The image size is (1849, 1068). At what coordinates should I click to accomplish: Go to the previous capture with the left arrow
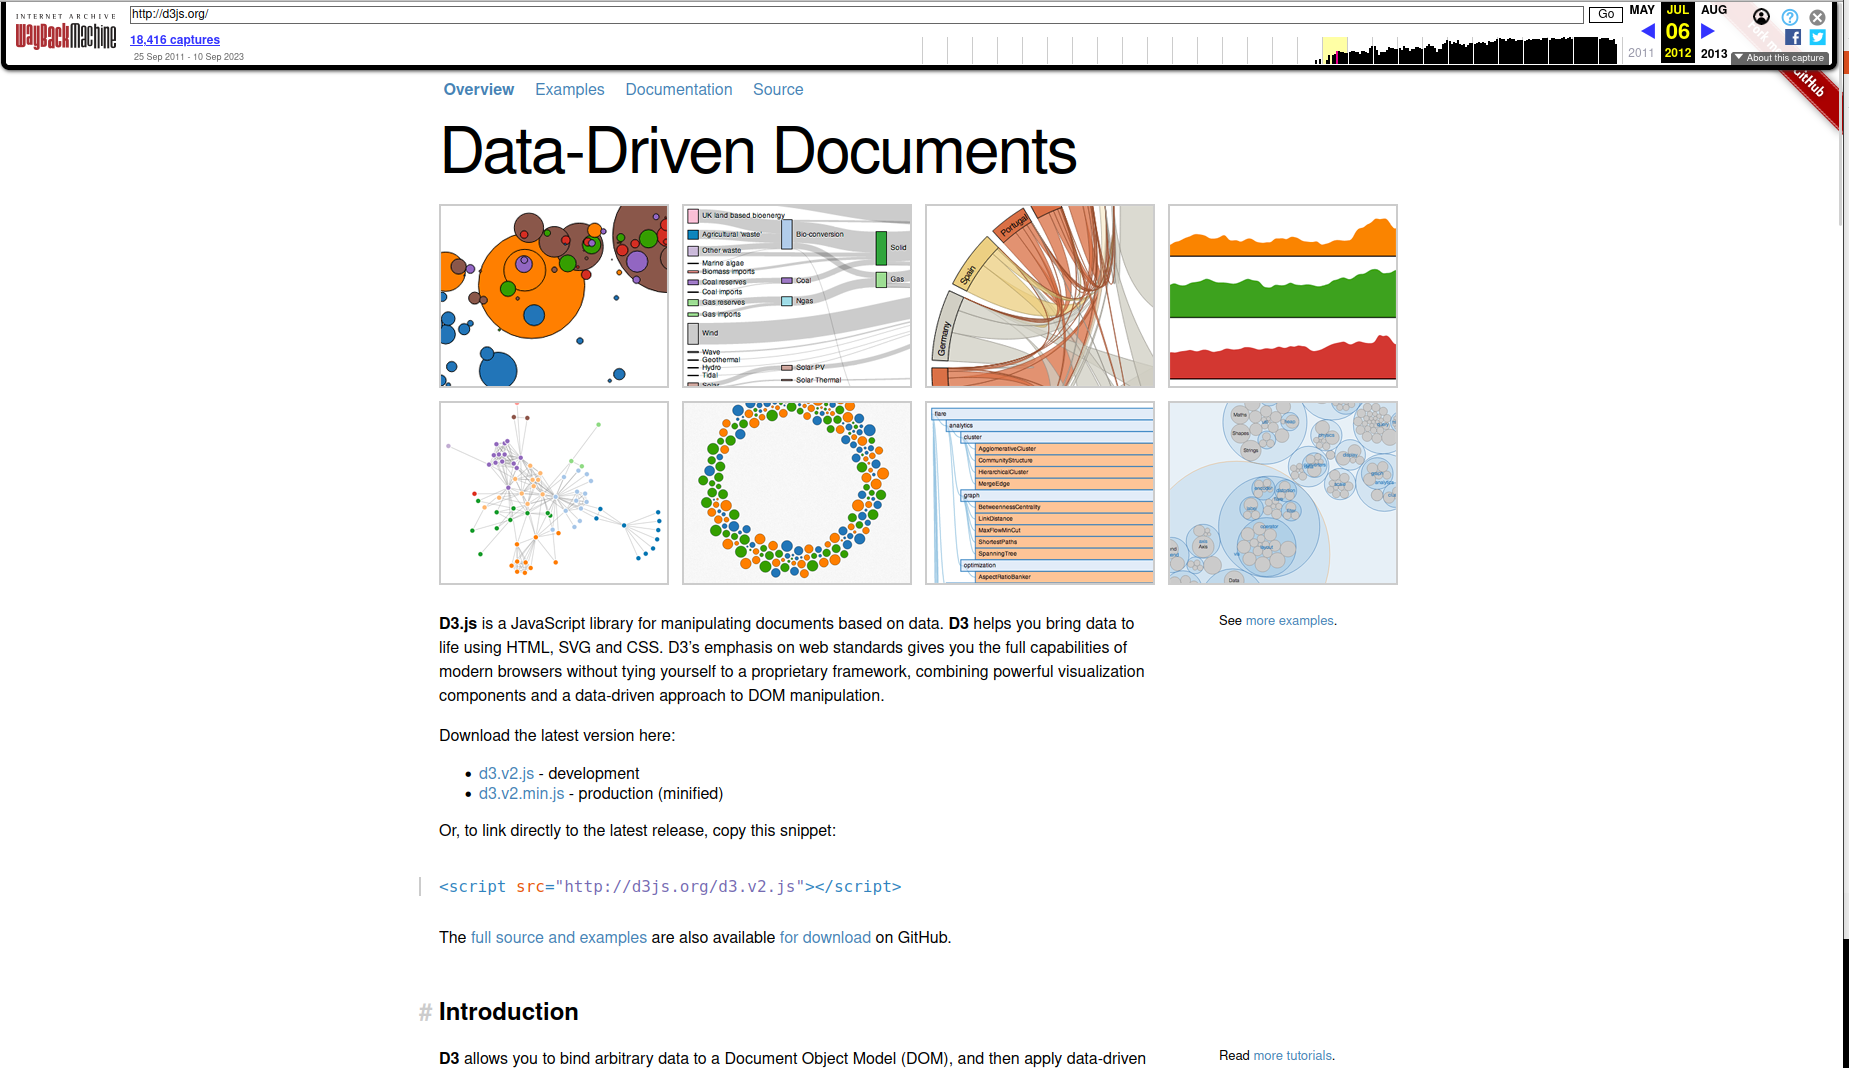[x=1647, y=31]
